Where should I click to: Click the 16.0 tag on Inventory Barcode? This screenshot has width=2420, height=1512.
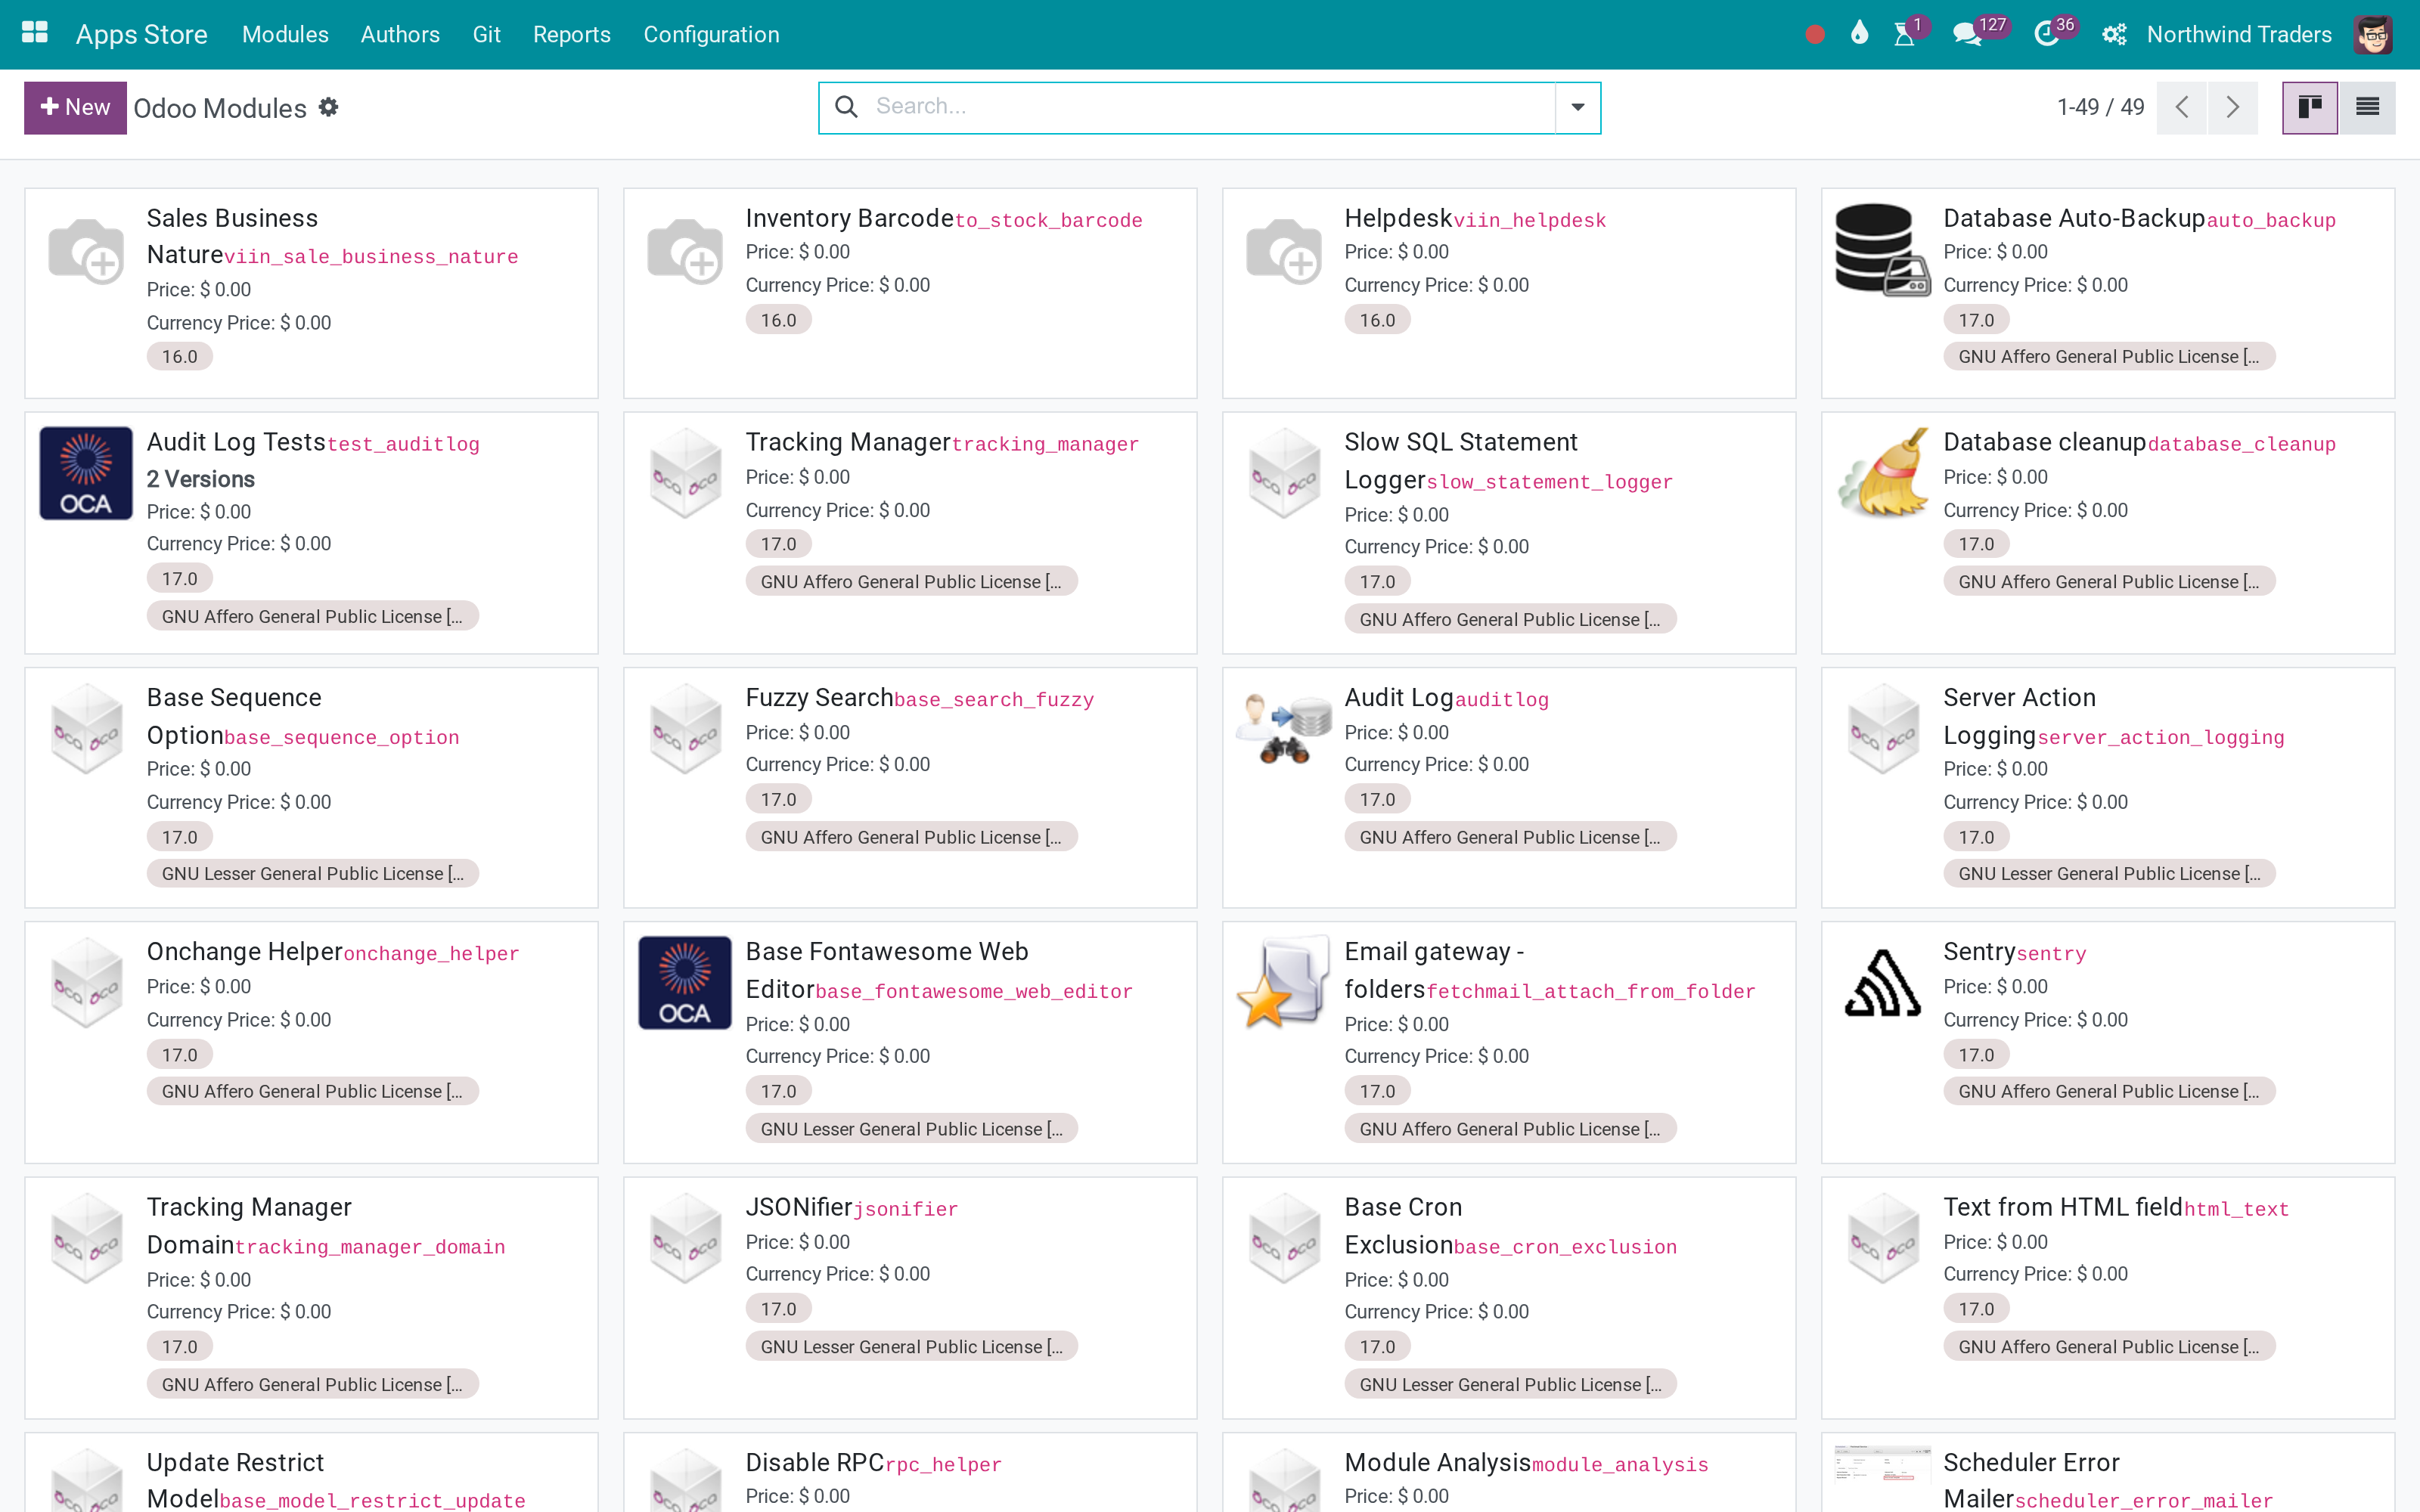[x=778, y=320]
